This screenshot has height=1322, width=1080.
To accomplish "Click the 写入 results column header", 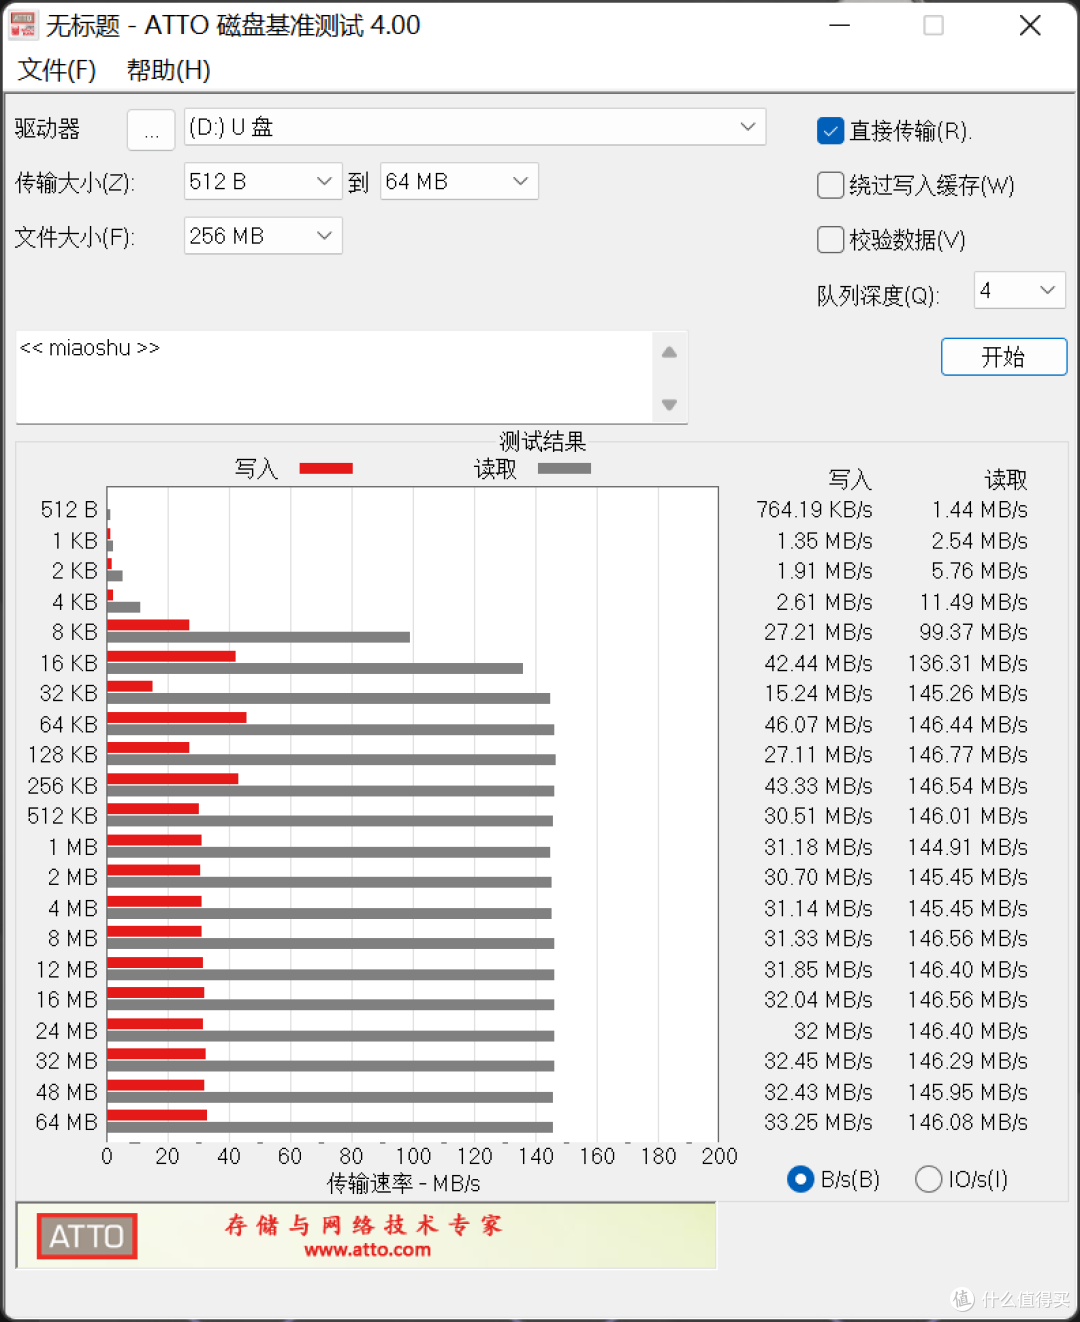I will [850, 480].
